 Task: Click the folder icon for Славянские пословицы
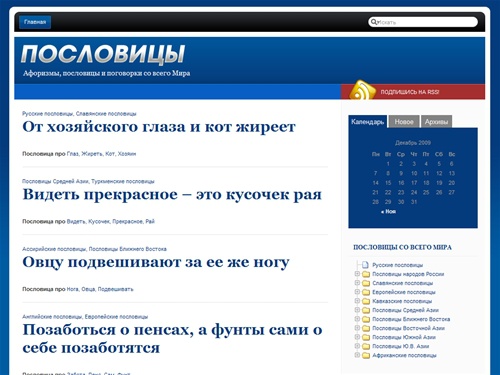coord(366,283)
